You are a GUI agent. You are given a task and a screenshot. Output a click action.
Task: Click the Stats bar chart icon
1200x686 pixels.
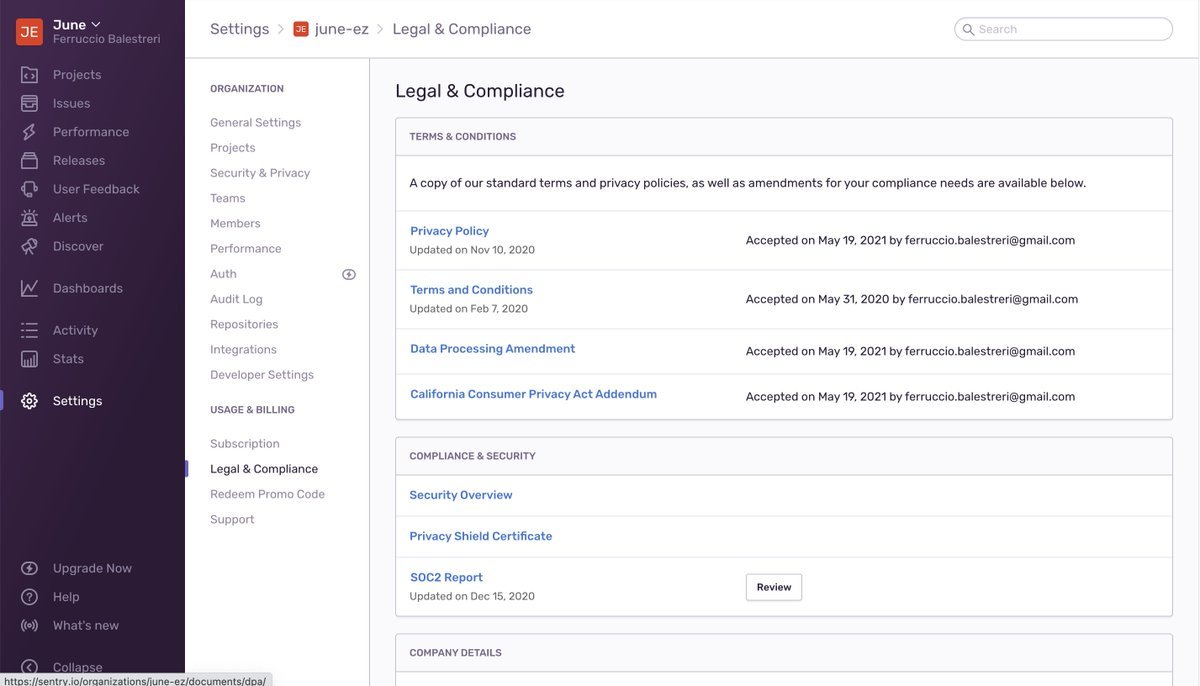pos(30,359)
